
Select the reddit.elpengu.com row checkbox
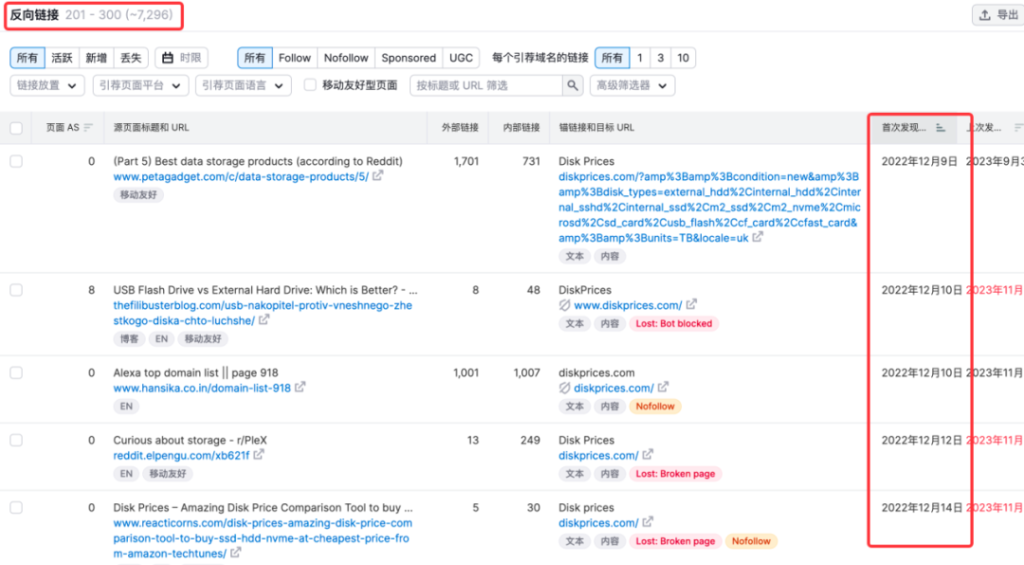coord(16,440)
